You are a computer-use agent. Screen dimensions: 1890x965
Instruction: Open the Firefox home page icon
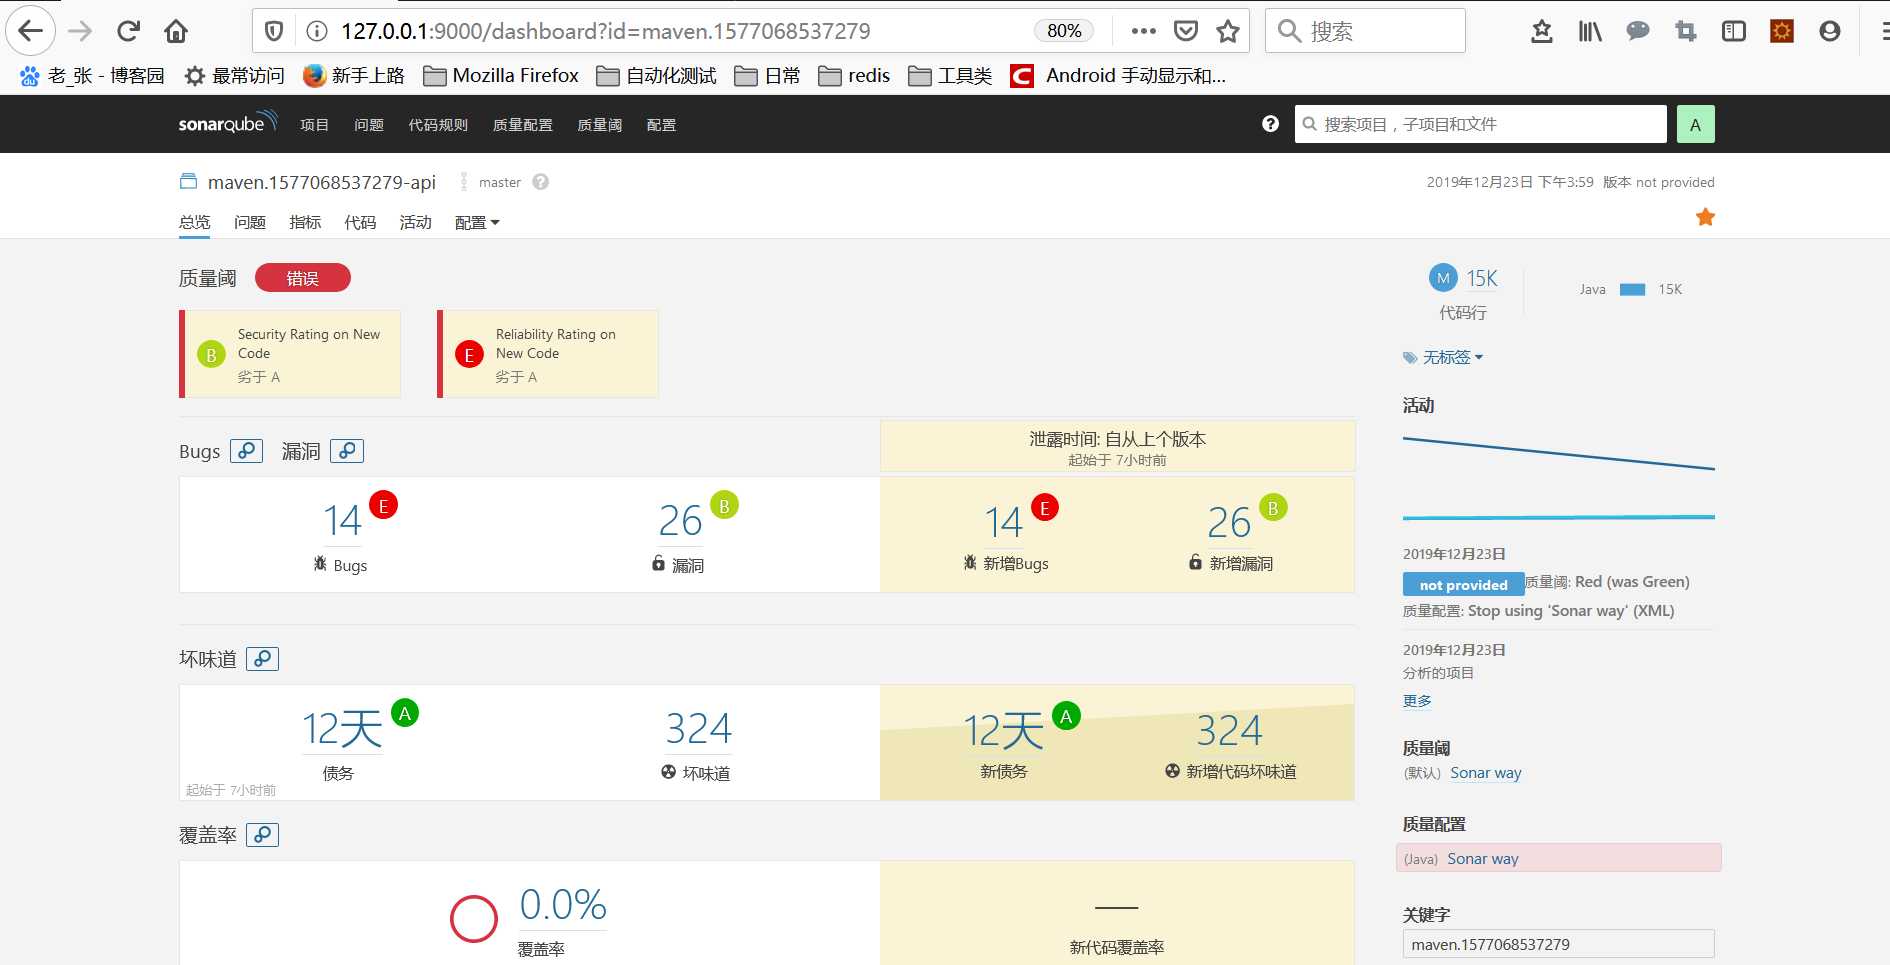click(x=176, y=31)
